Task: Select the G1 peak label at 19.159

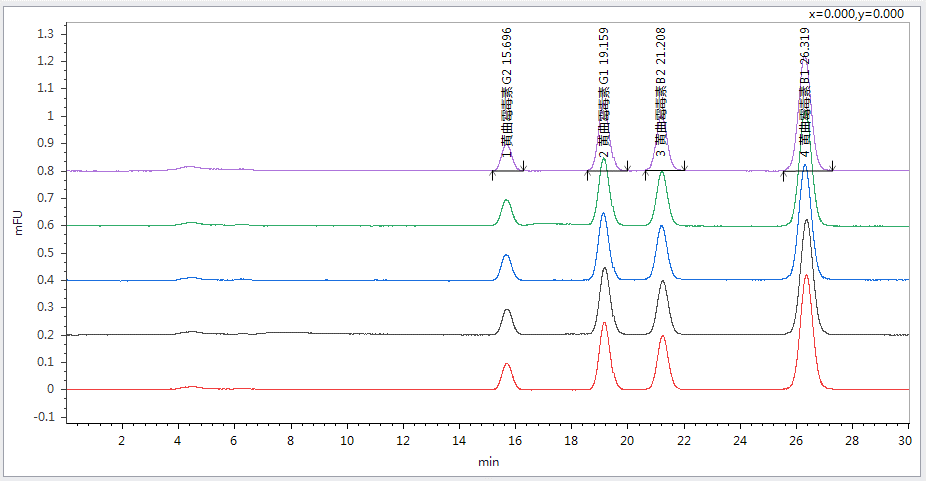Action: (604, 98)
